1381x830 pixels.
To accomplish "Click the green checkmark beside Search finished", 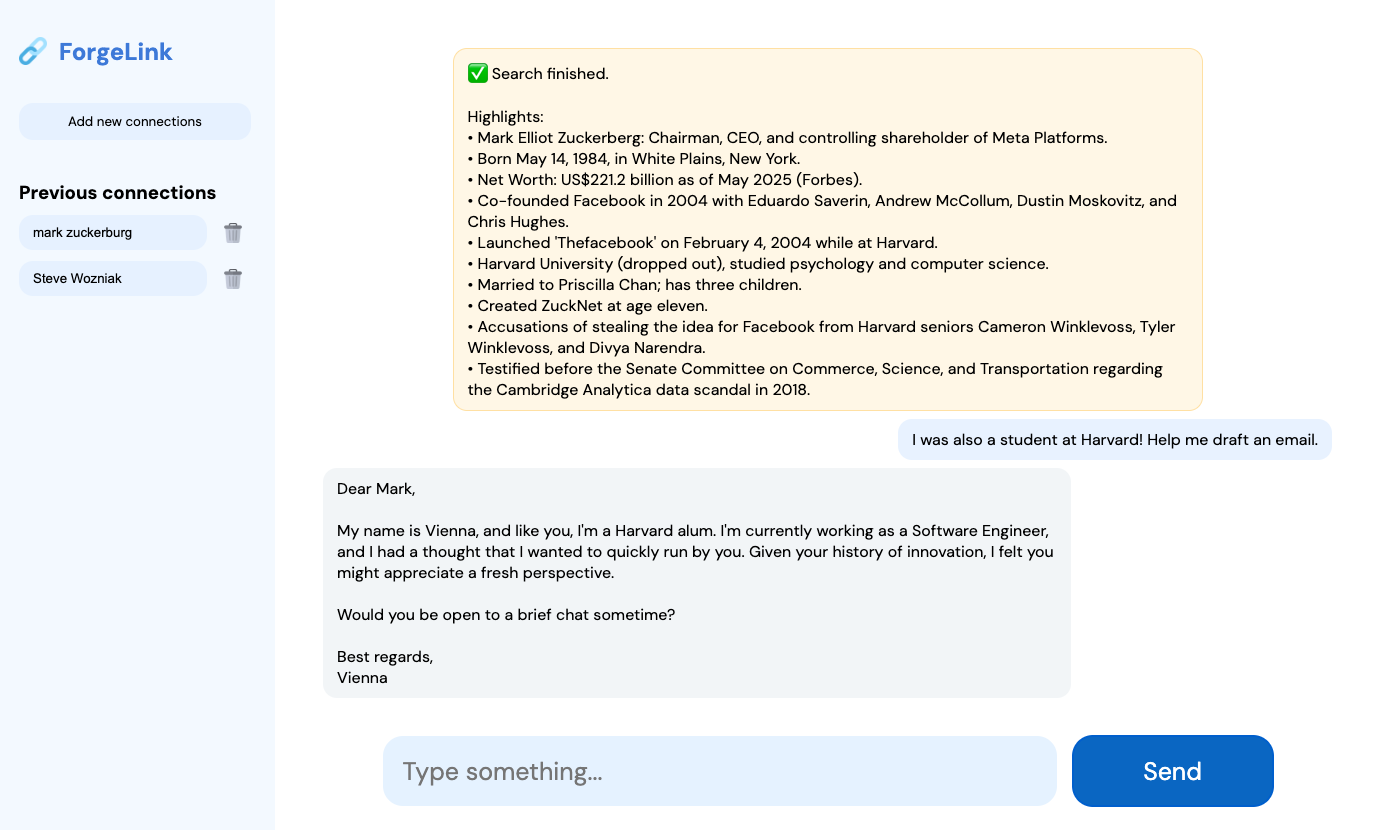I will [x=478, y=73].
